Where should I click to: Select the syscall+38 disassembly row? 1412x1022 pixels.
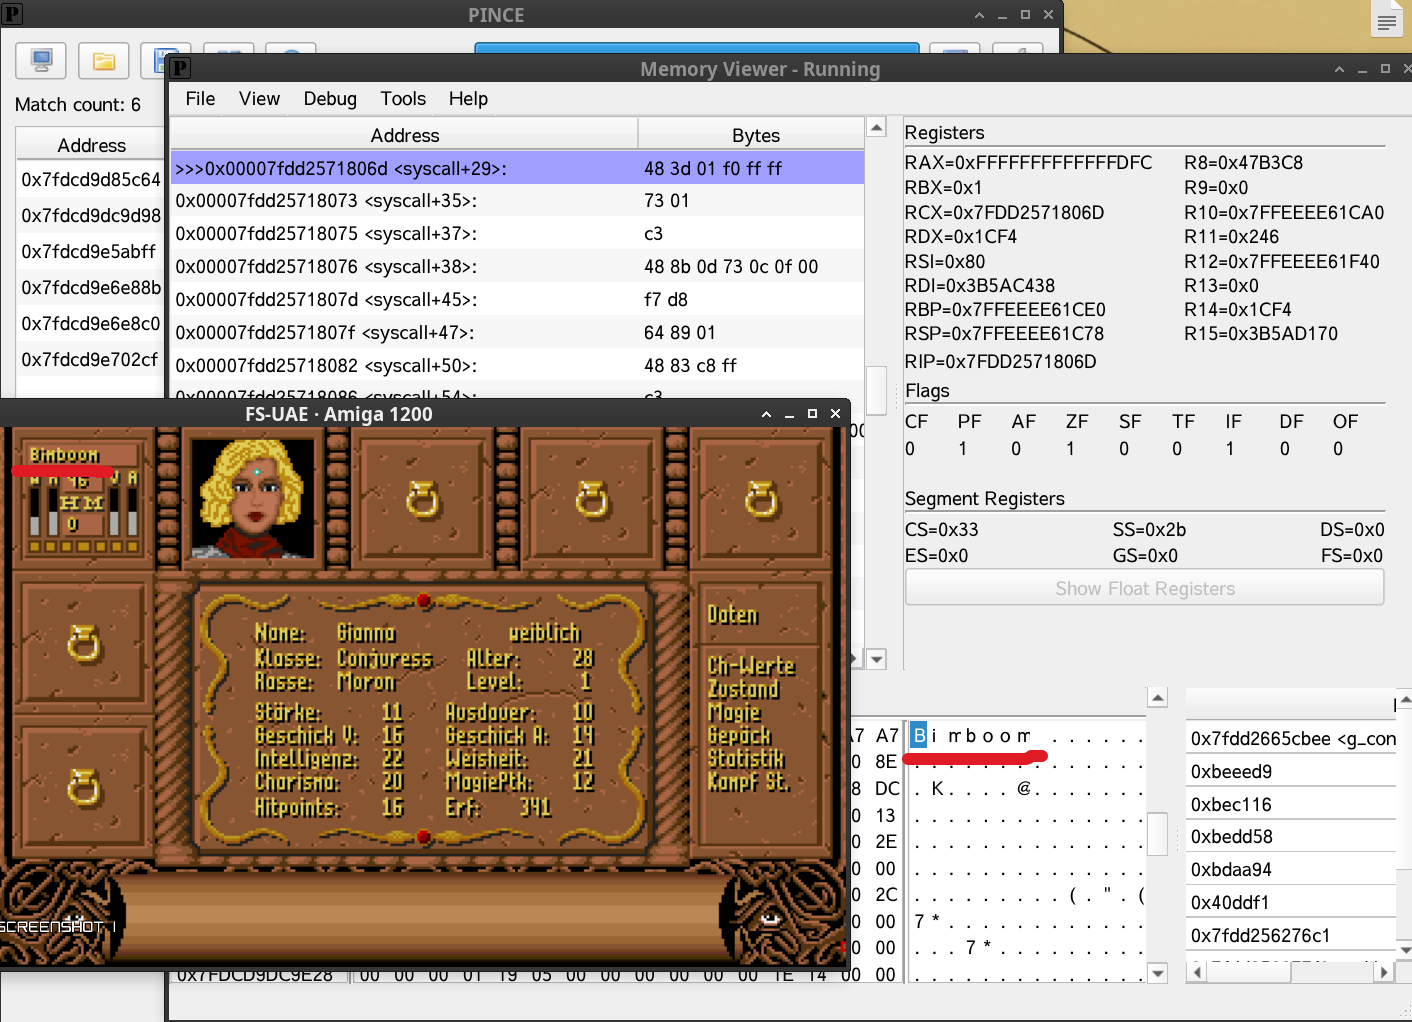coord(517,267)
